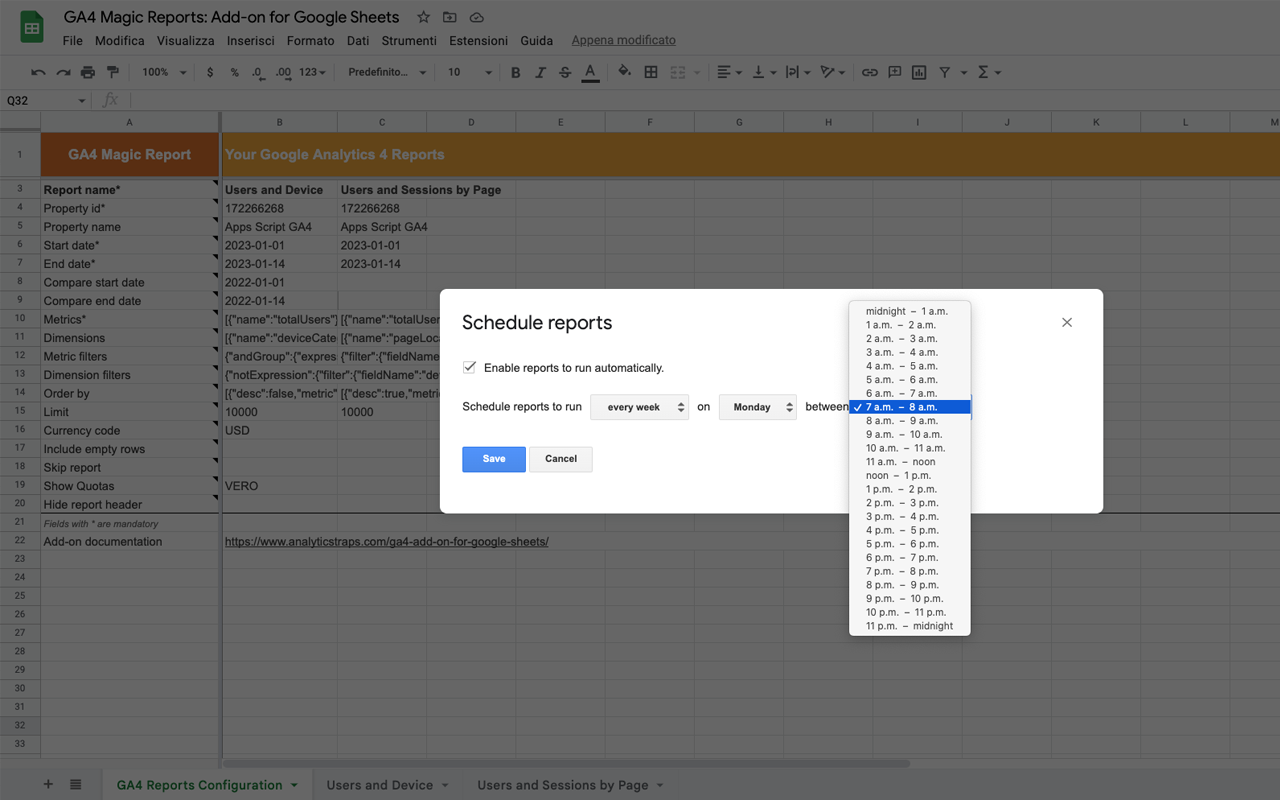Insert a link using the link icon
1280x800 pixels.
tap(869, 71)
